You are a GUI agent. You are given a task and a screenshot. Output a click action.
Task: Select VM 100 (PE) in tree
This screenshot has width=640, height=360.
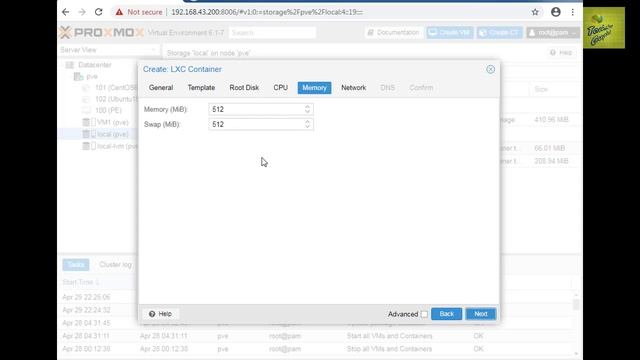pyautogui.click(x=108, y=110)
